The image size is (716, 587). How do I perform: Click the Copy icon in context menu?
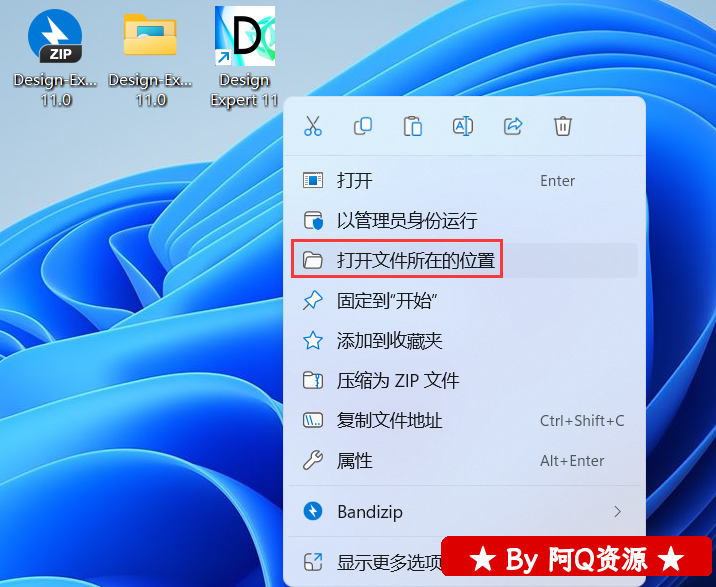[363, 126]
